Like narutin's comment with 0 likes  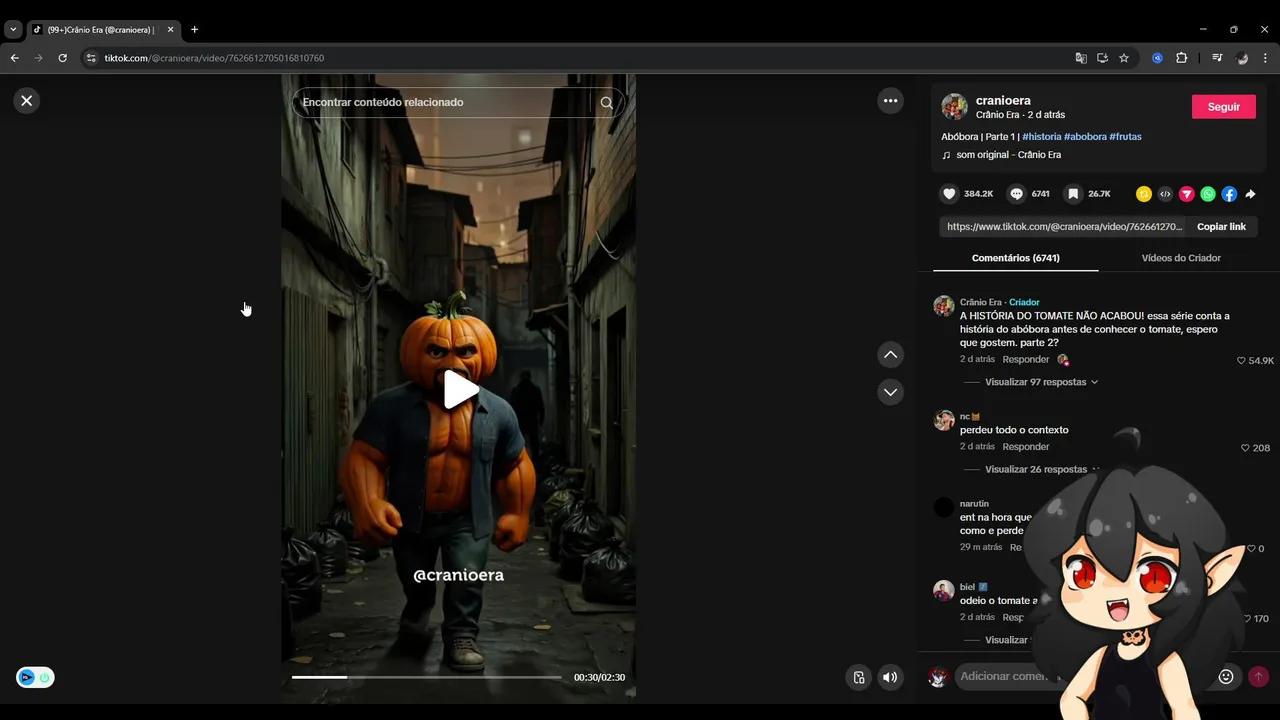click(1250, 548)
